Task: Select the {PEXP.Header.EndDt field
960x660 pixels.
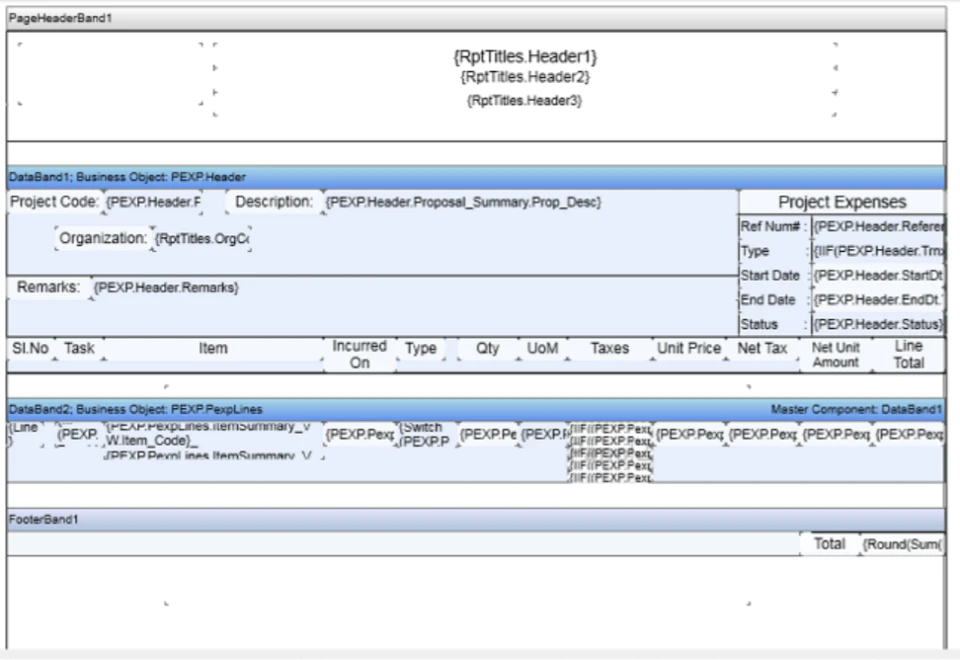Action: 878,300
